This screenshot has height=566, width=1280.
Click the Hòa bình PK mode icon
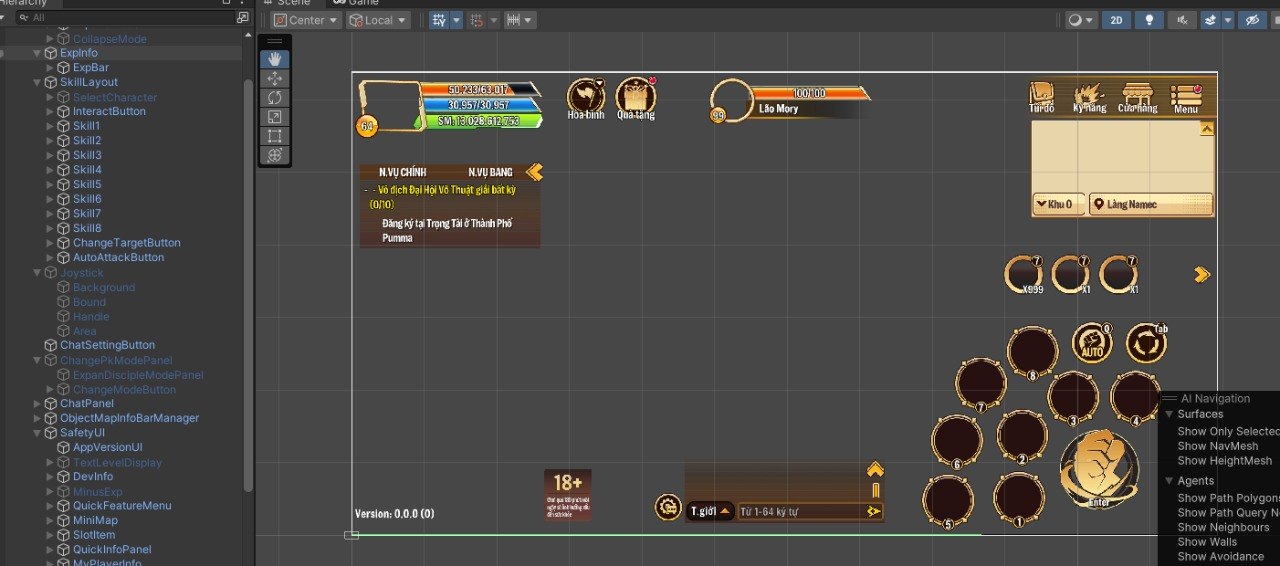pyautogui.click(x=586, y=95)
